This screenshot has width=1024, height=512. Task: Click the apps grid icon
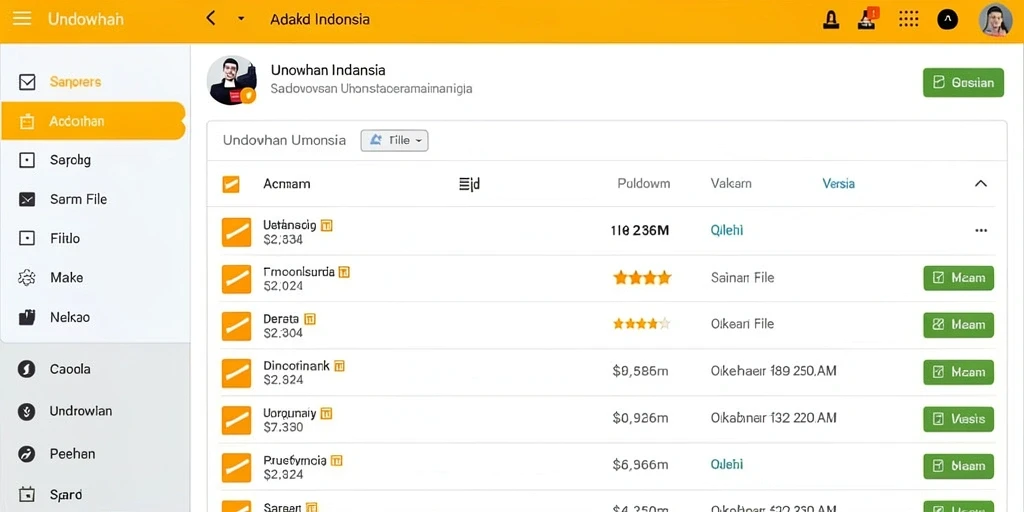pos(908,19)
